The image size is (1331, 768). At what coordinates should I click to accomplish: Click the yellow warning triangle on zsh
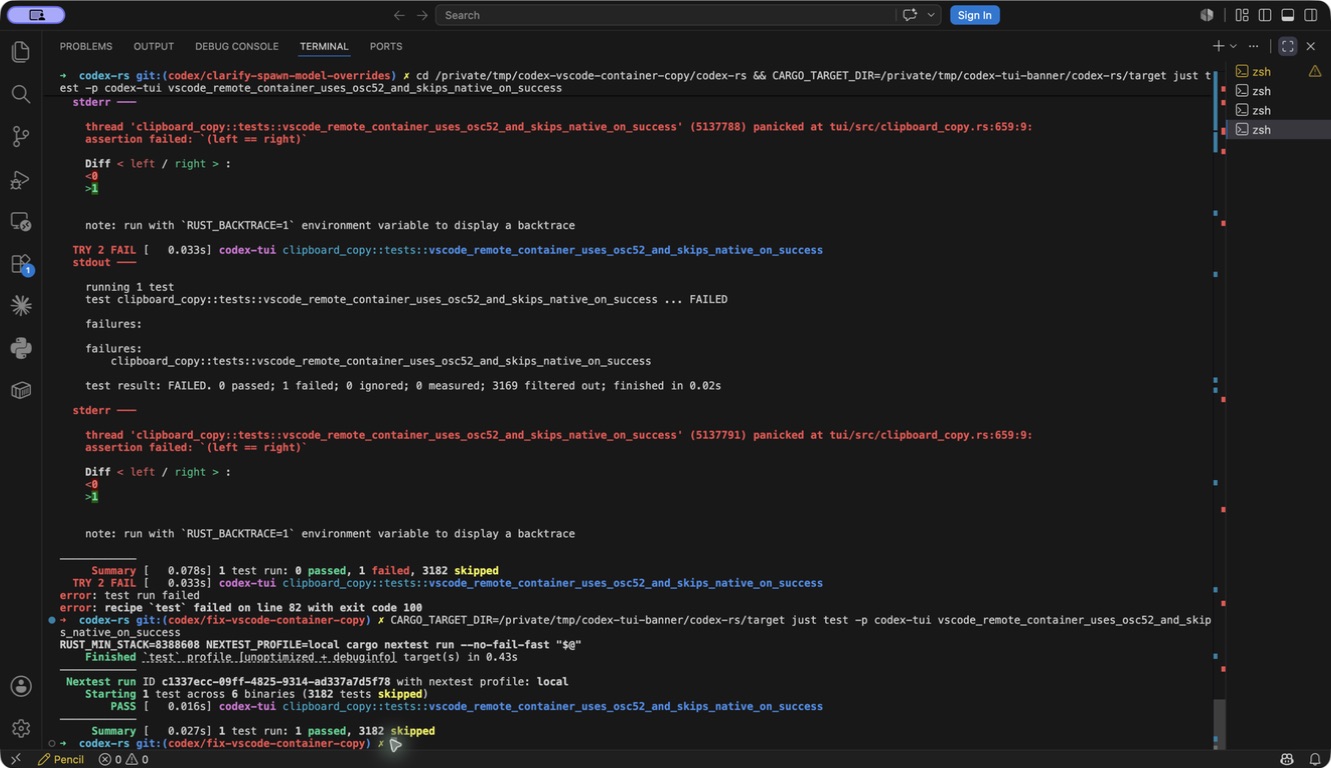pyautogui.click(x=1315, y=71)
